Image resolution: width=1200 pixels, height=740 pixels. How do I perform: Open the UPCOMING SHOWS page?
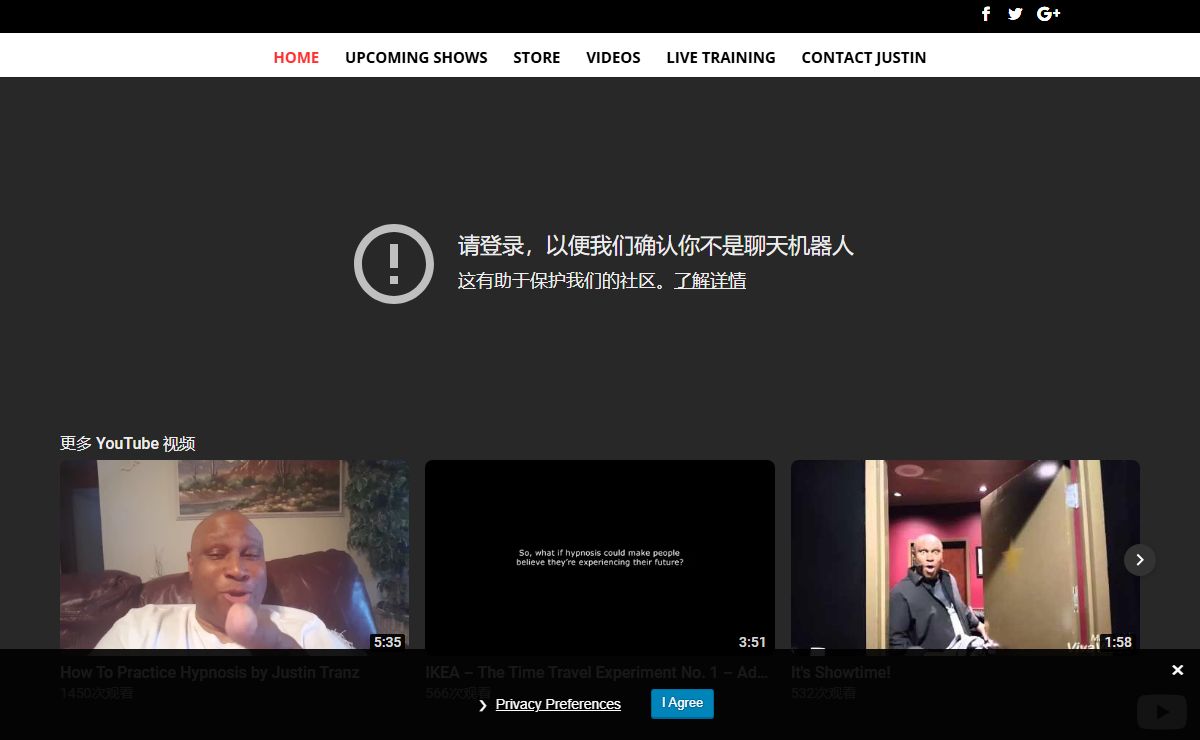[416, 58]
